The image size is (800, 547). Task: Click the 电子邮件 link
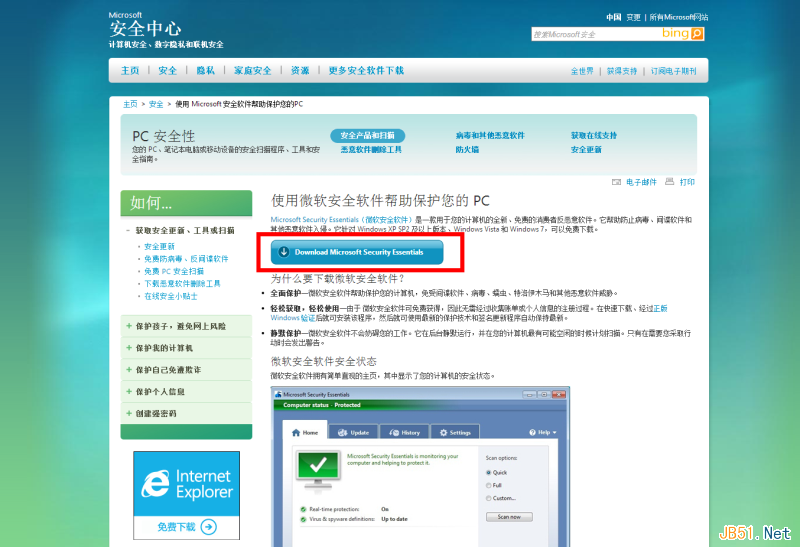tap(641, 182)
